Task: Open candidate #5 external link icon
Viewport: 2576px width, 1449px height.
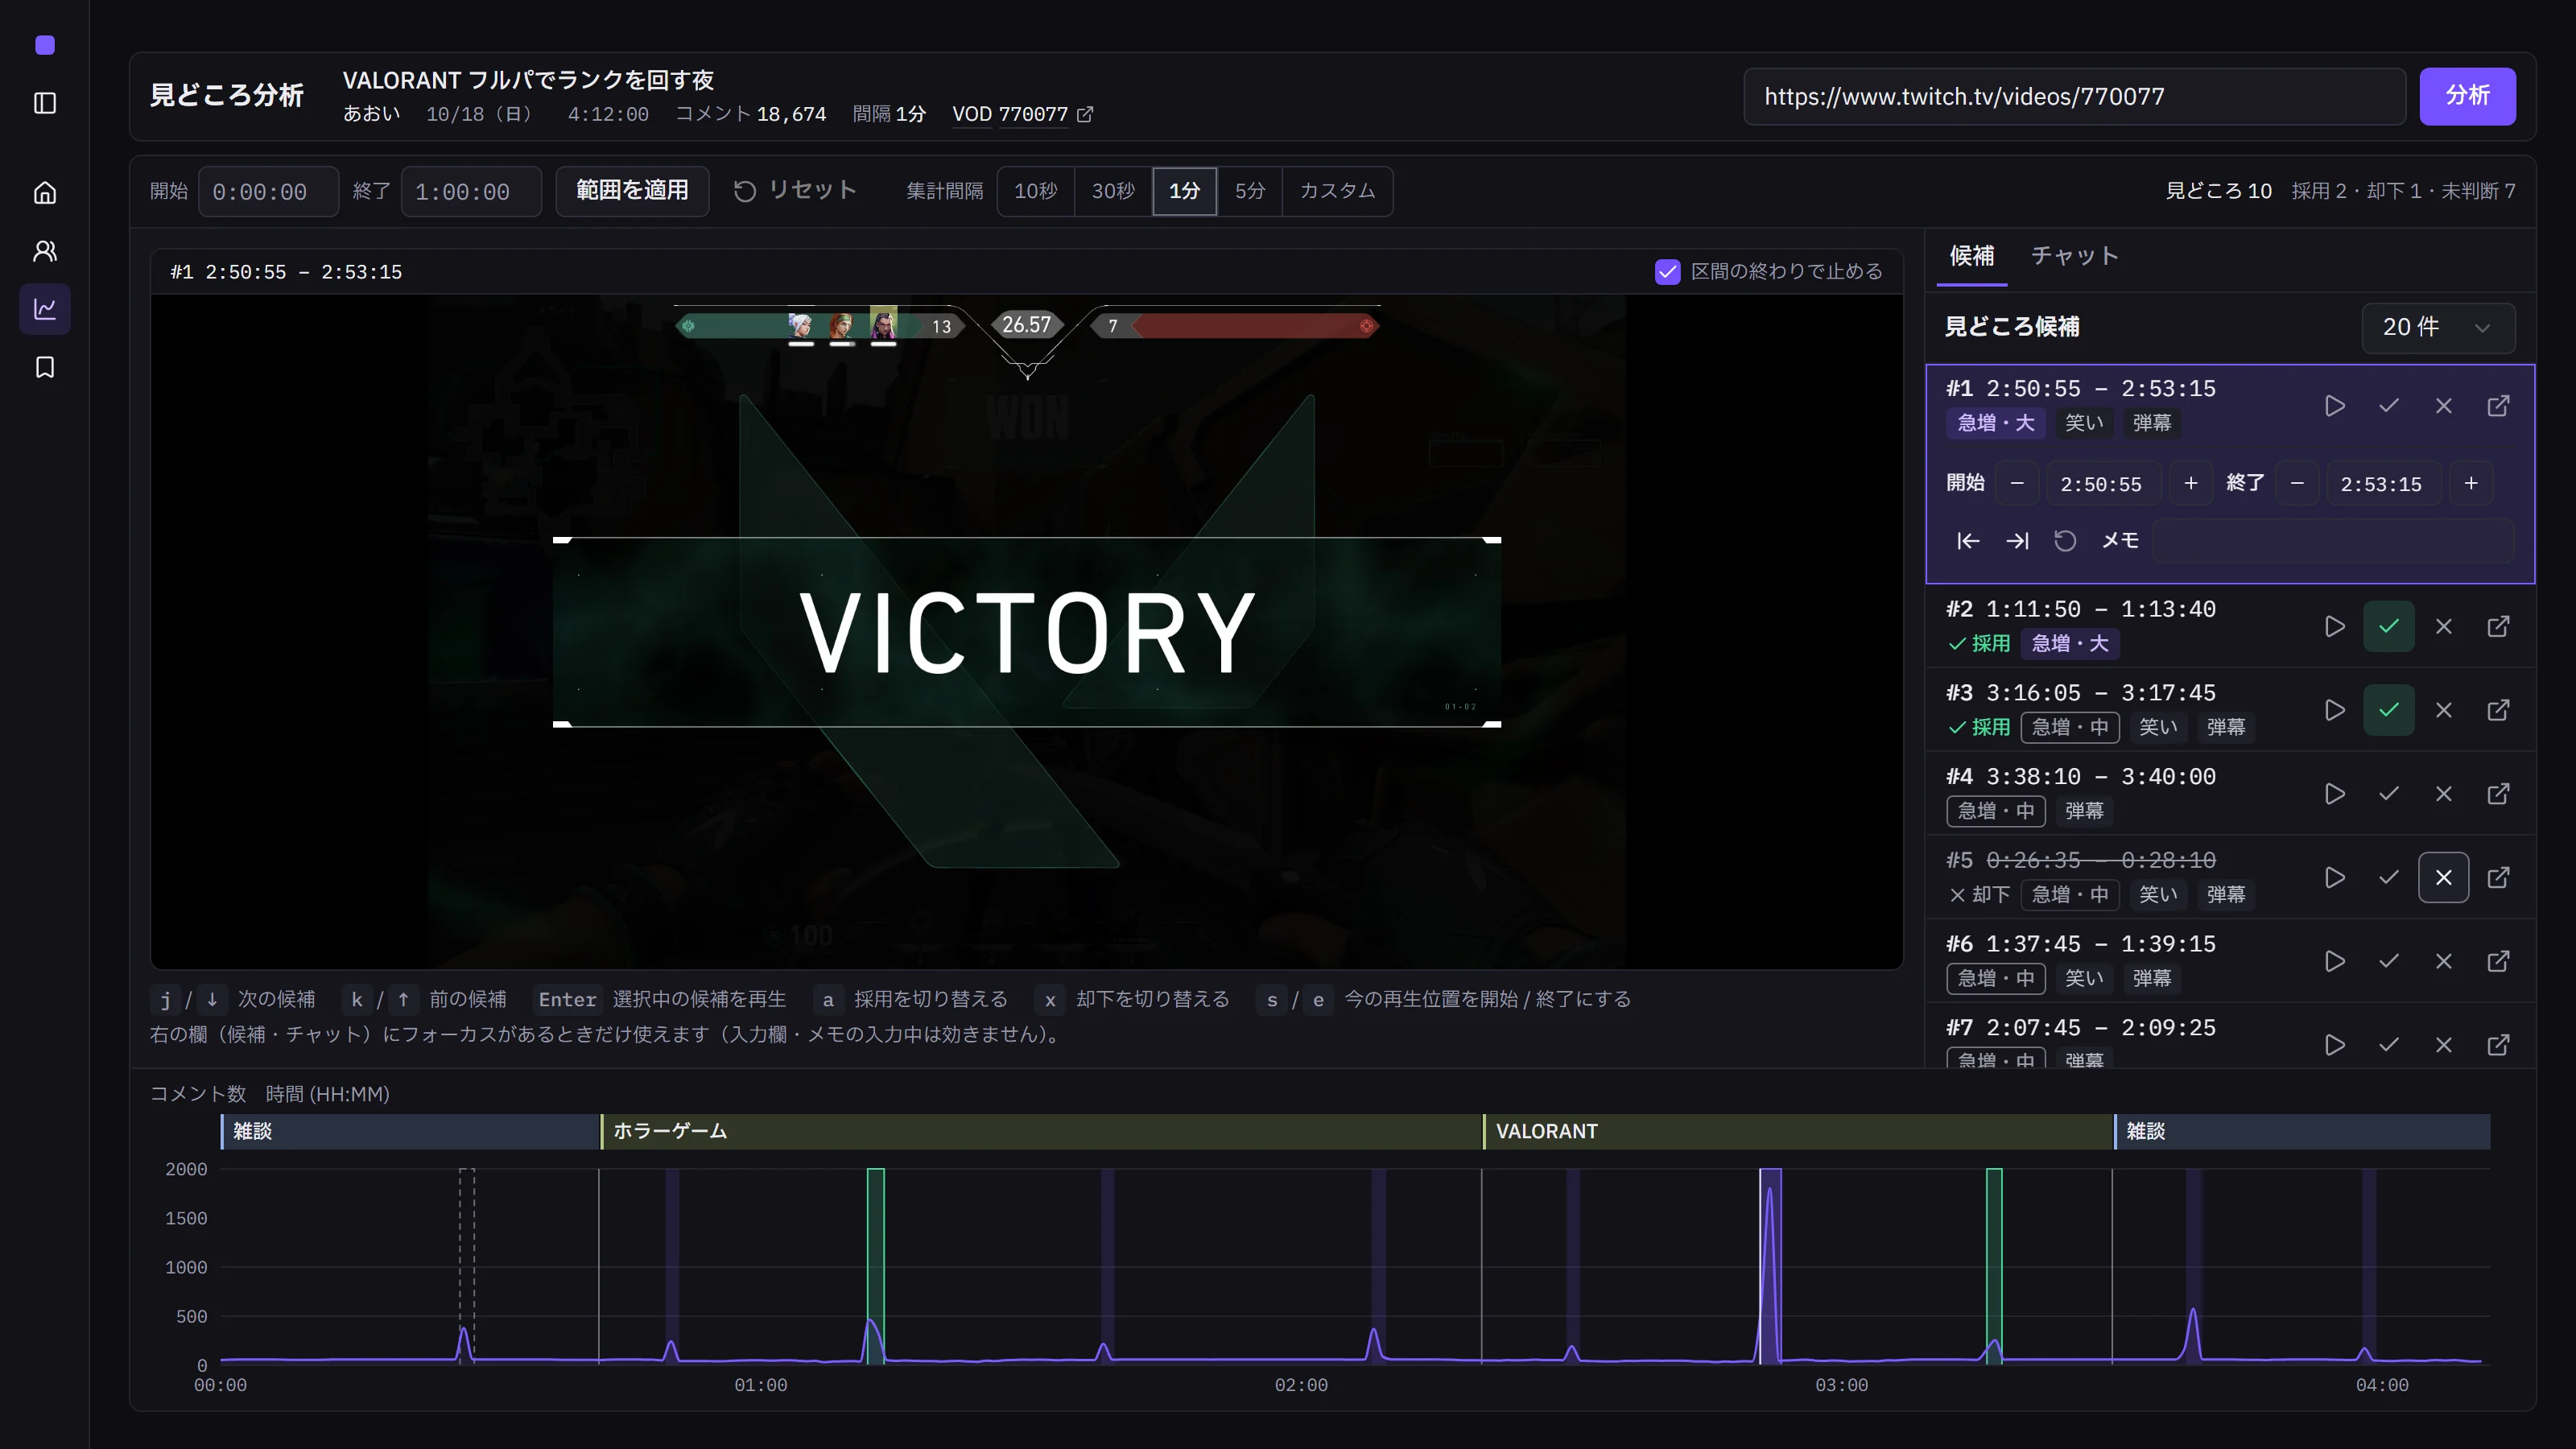Action: pyautogui.click(x=2498, y=878)
